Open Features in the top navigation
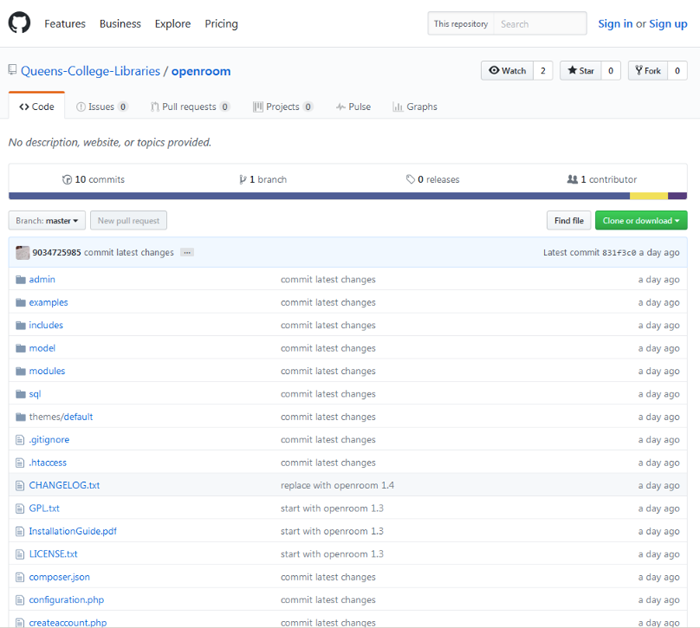This screenshot has width=700, height=628. (65, 24)
